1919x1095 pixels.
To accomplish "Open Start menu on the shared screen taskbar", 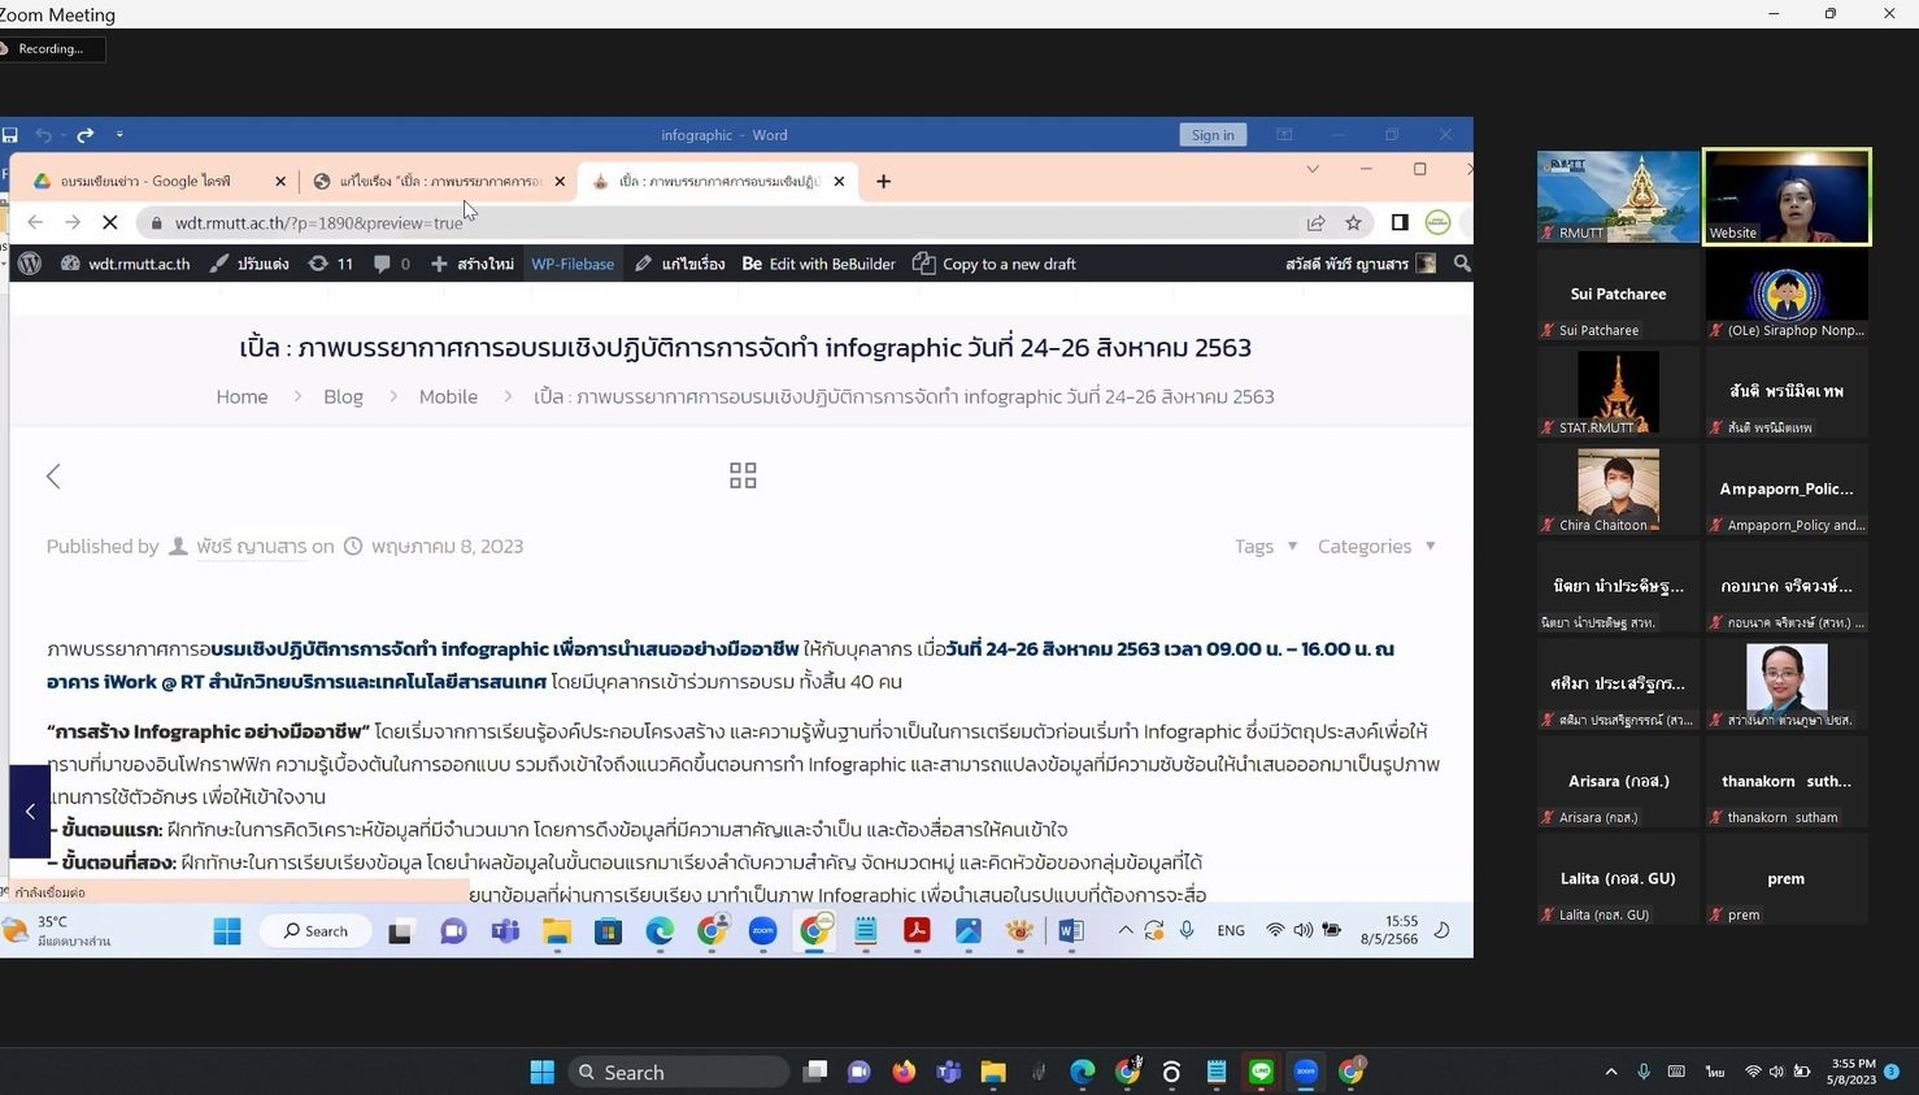I will pyautogui.click(x=227, y=931).
